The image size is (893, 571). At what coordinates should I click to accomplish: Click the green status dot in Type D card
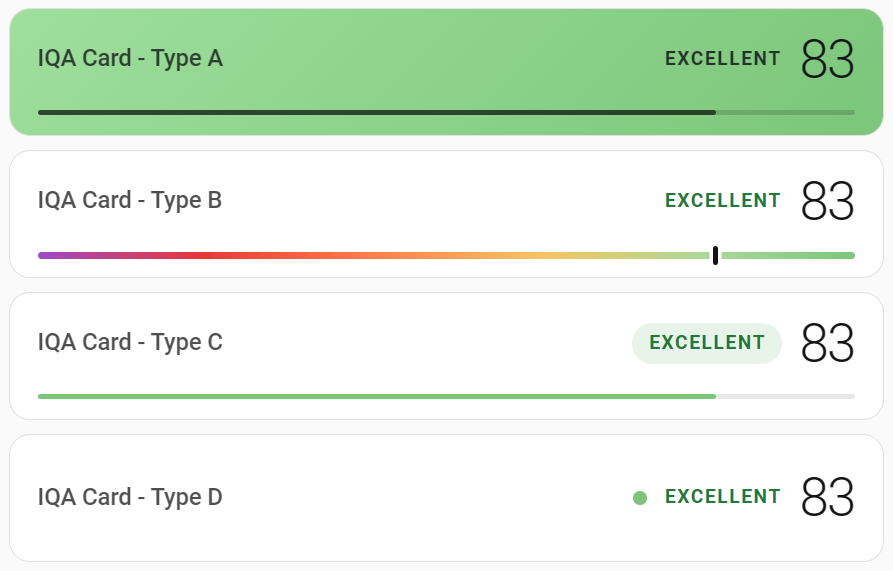(640, 498)
